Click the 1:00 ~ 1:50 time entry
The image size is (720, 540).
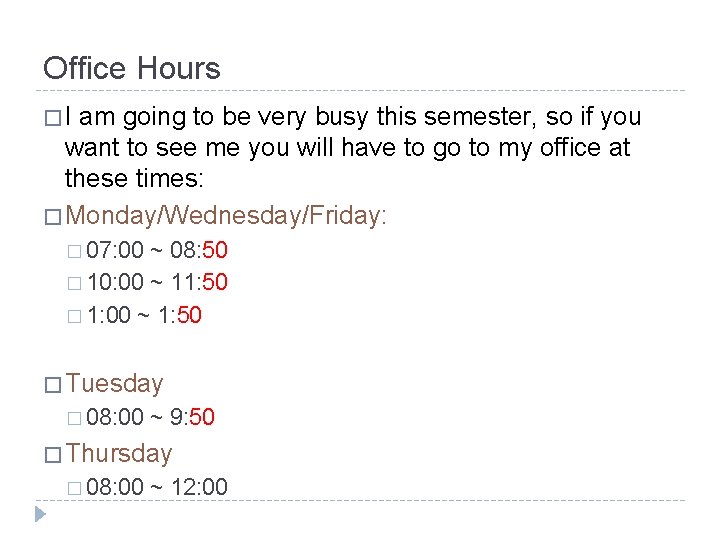coord(144,316)
